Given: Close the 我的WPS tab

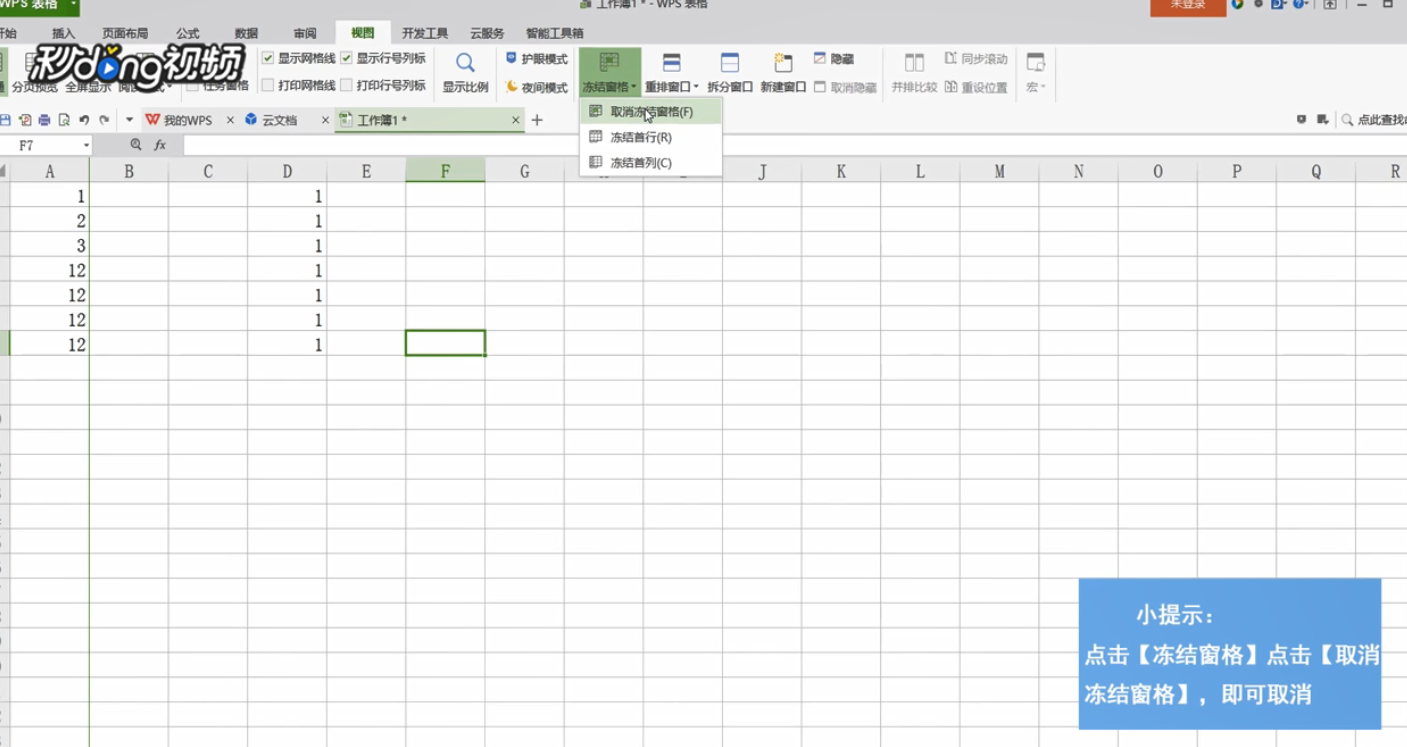Looking at the screenshot, I should [x=230, y=120].
